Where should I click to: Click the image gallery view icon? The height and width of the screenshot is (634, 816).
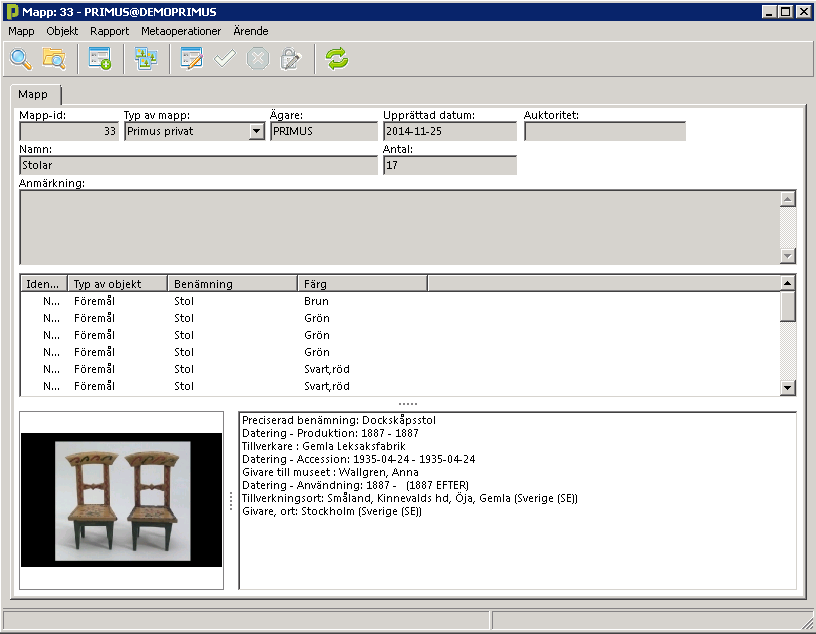tap(146, 59)
